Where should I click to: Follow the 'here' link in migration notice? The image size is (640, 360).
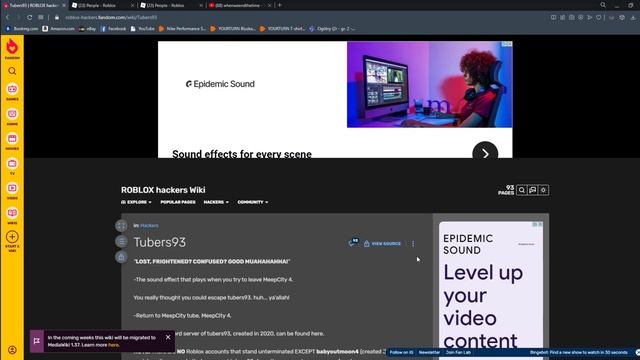tap(113, 345)
